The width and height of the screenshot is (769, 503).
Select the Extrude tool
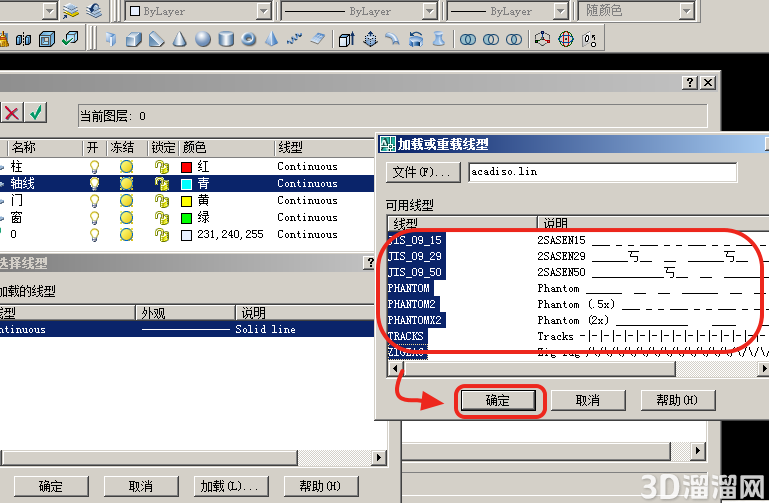(x=347, y=39)
